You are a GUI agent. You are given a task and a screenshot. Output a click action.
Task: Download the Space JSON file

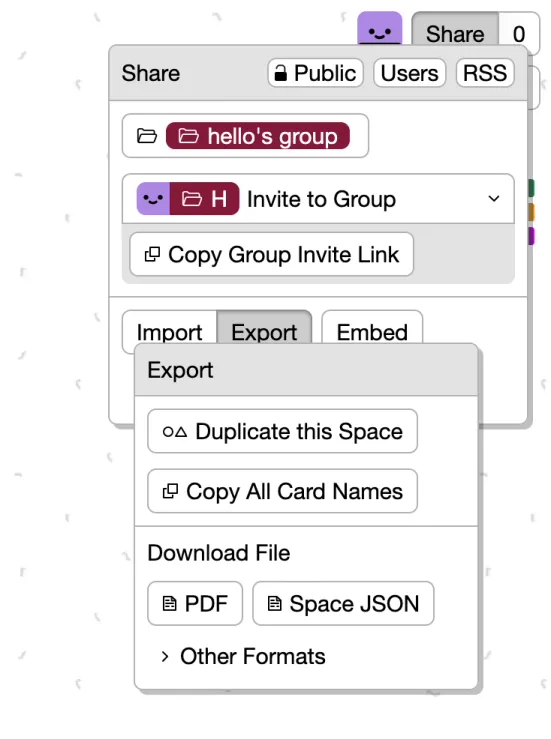point(343,603)
